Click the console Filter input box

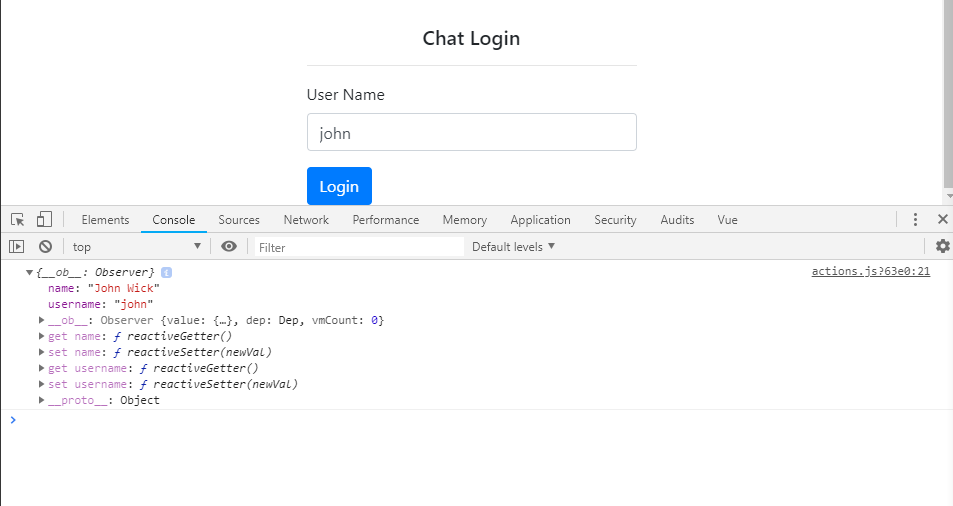coord(359,247)
